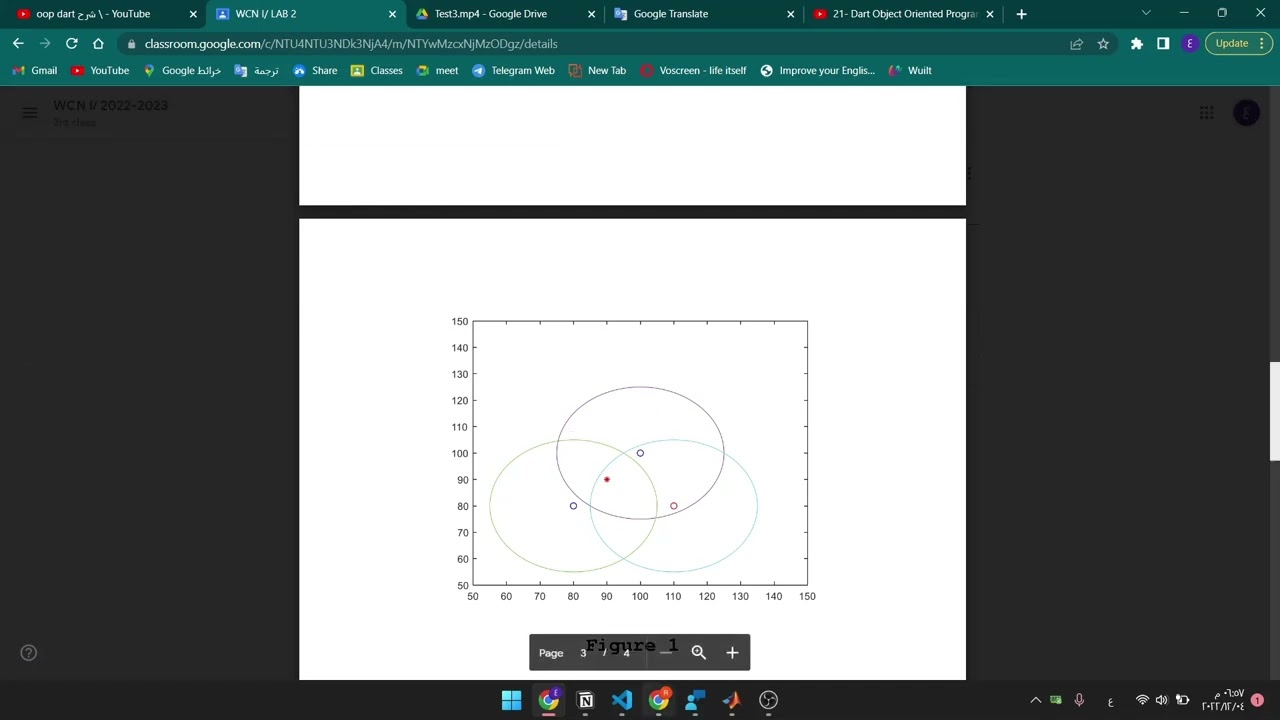Open a new browser tab

point(1021,14)
